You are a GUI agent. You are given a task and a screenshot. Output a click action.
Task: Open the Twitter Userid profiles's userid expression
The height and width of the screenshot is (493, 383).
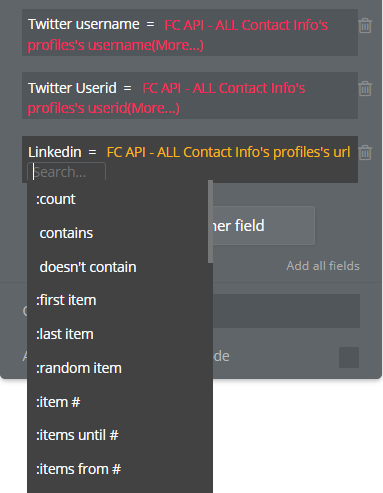(166, 98)
